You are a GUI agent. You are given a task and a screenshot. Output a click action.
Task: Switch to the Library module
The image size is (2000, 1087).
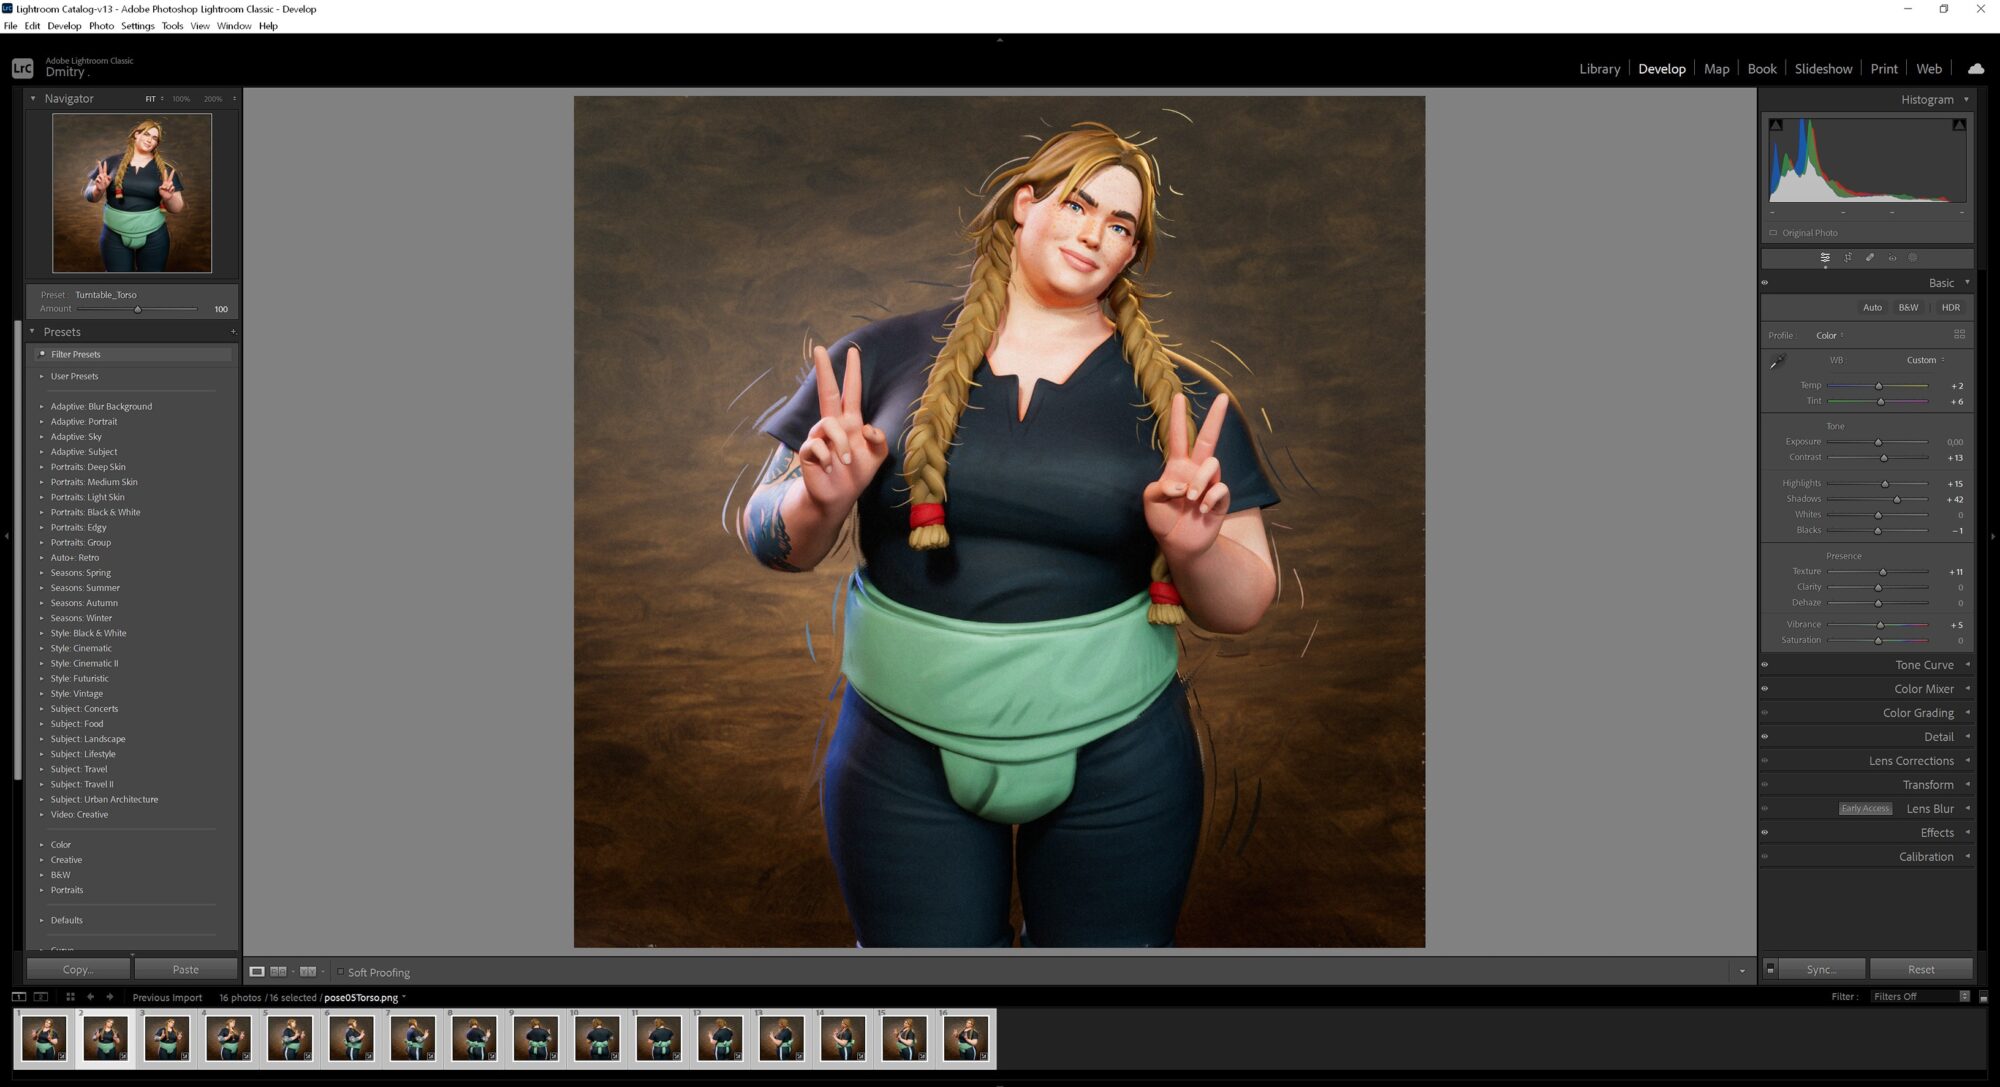[x=1599, y=69]
